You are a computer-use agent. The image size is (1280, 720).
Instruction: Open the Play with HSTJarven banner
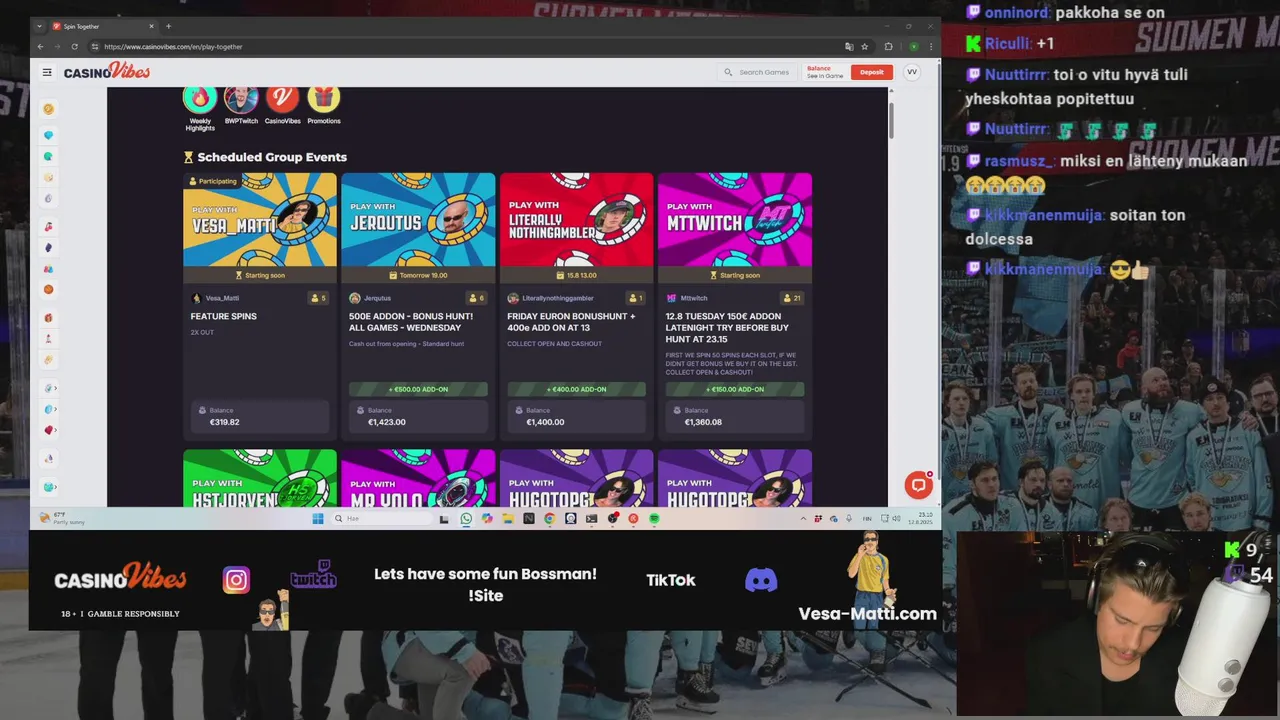tap(260, 478)
